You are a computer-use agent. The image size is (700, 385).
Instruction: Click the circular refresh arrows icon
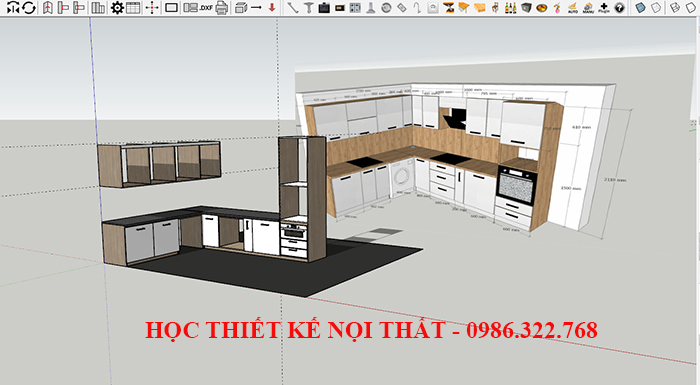pos(29,7)
